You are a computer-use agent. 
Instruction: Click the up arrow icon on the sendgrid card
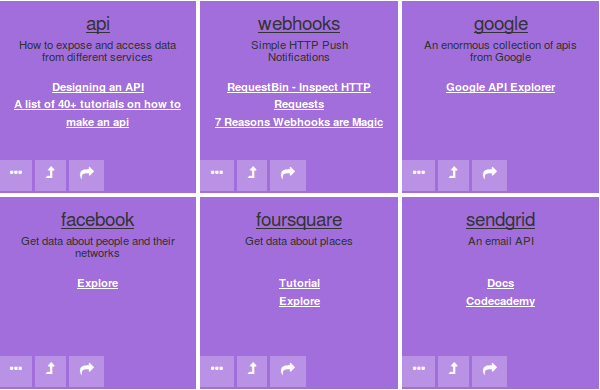453,371
